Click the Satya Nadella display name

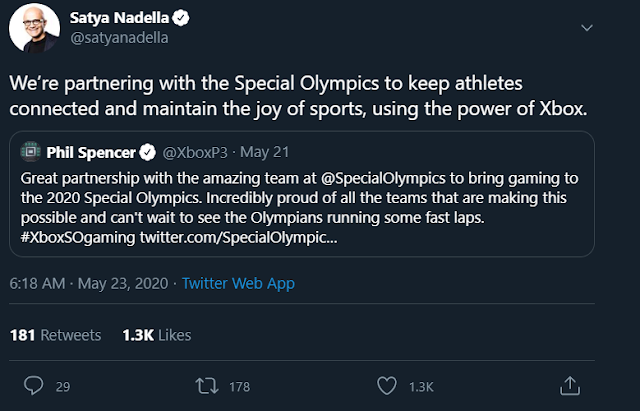(x=120, y=19)
